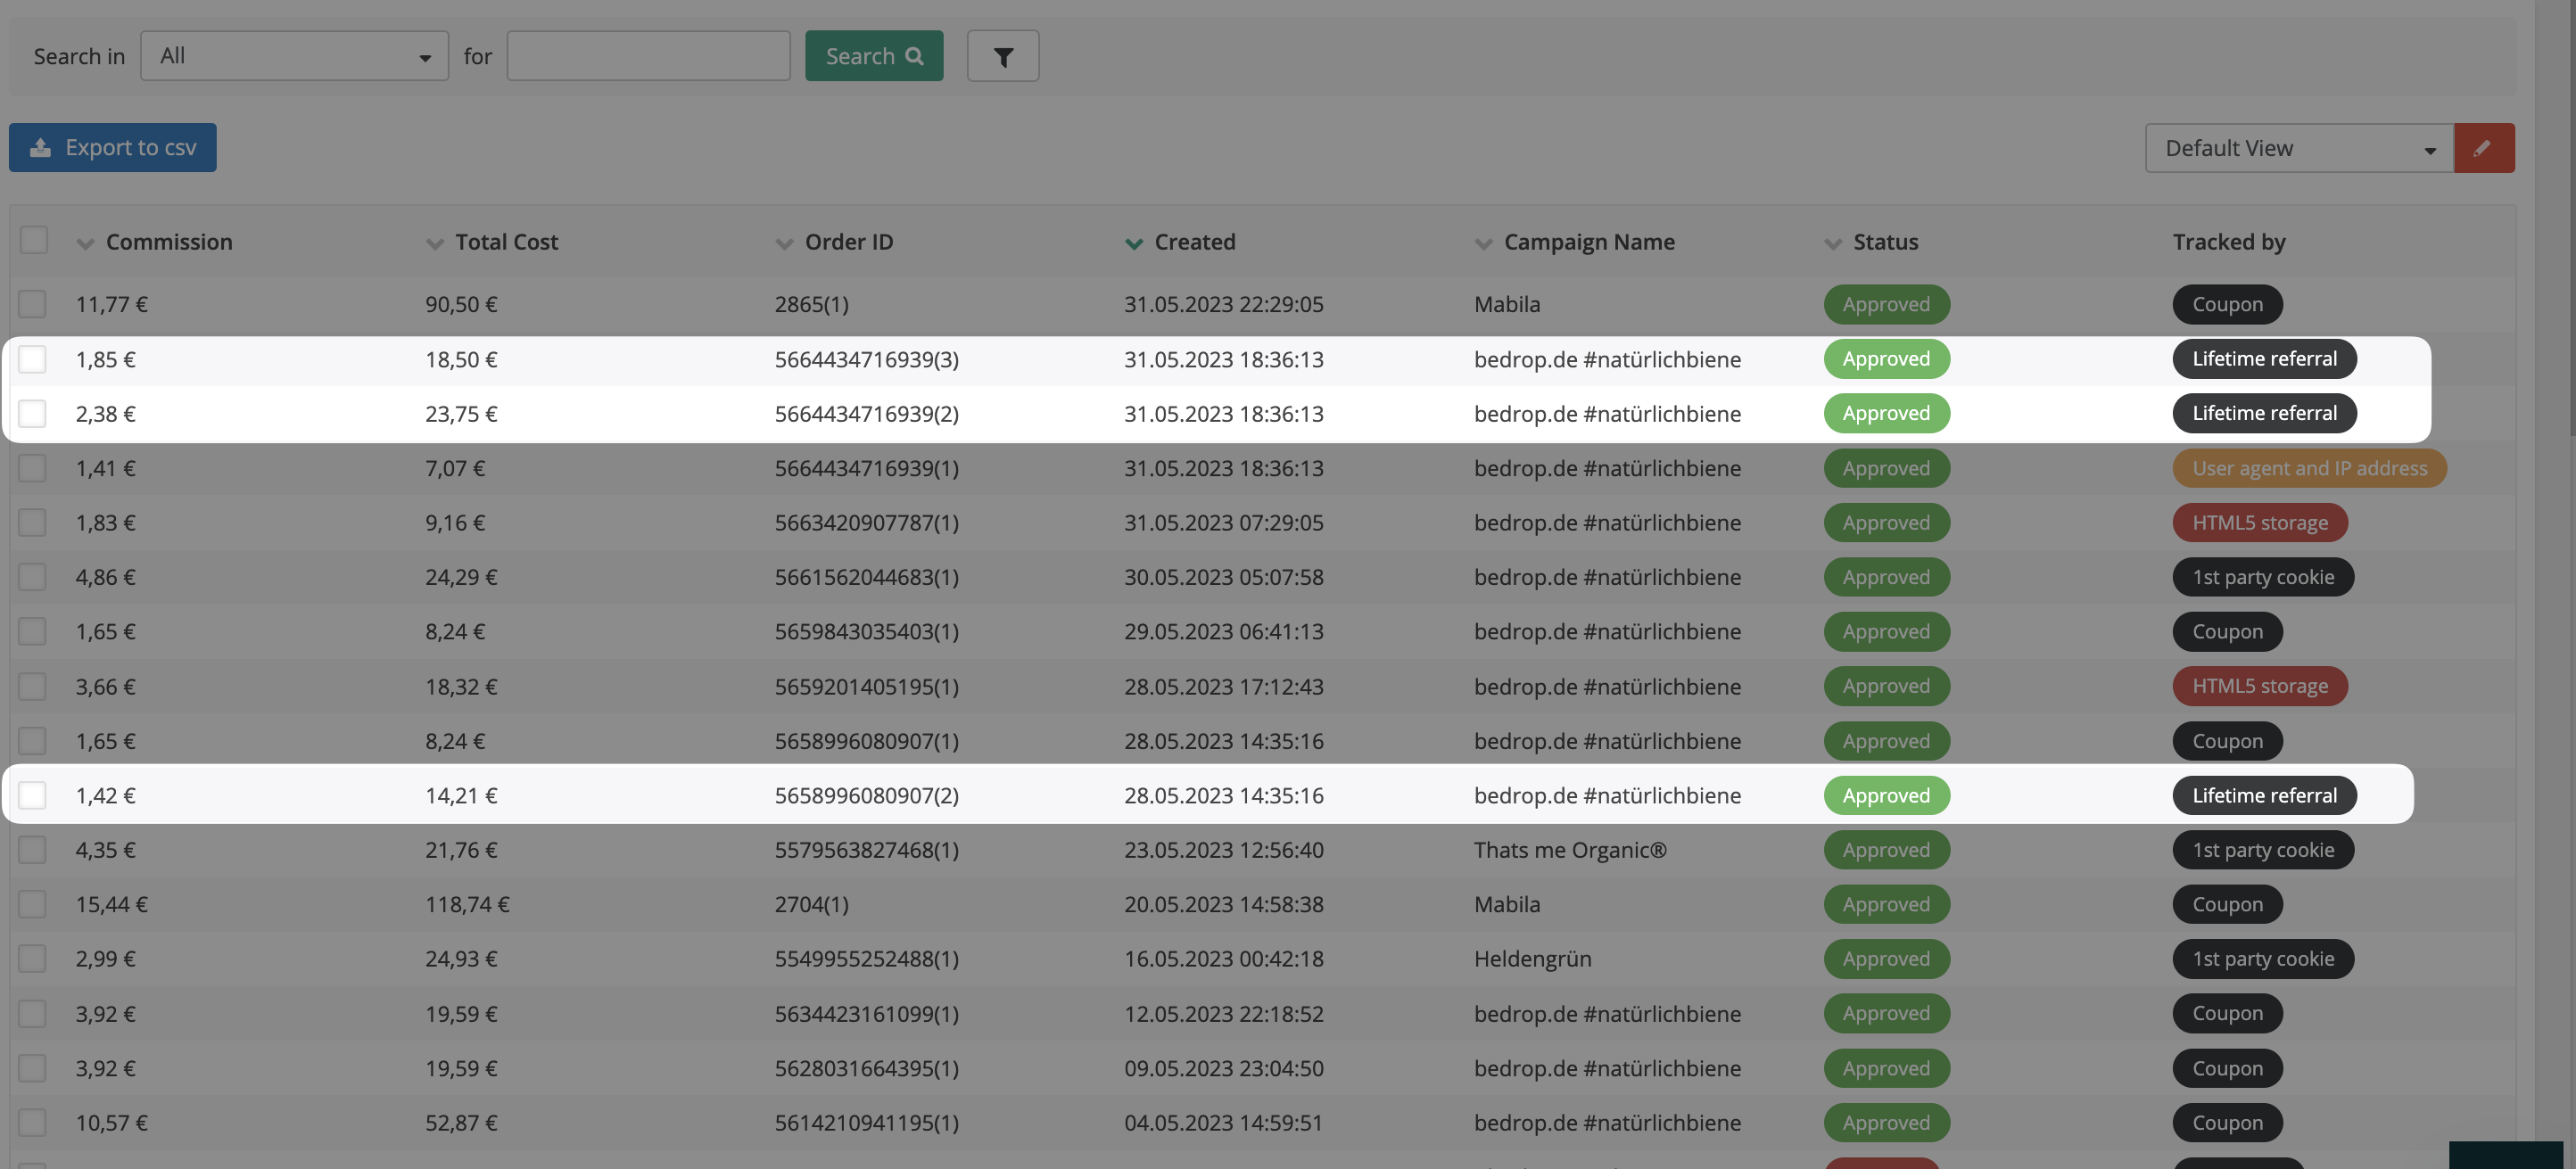Viewport: 2576px width, 1169px height.
Task: Check the row with order 5664434716939(1)
Action: 32,468
